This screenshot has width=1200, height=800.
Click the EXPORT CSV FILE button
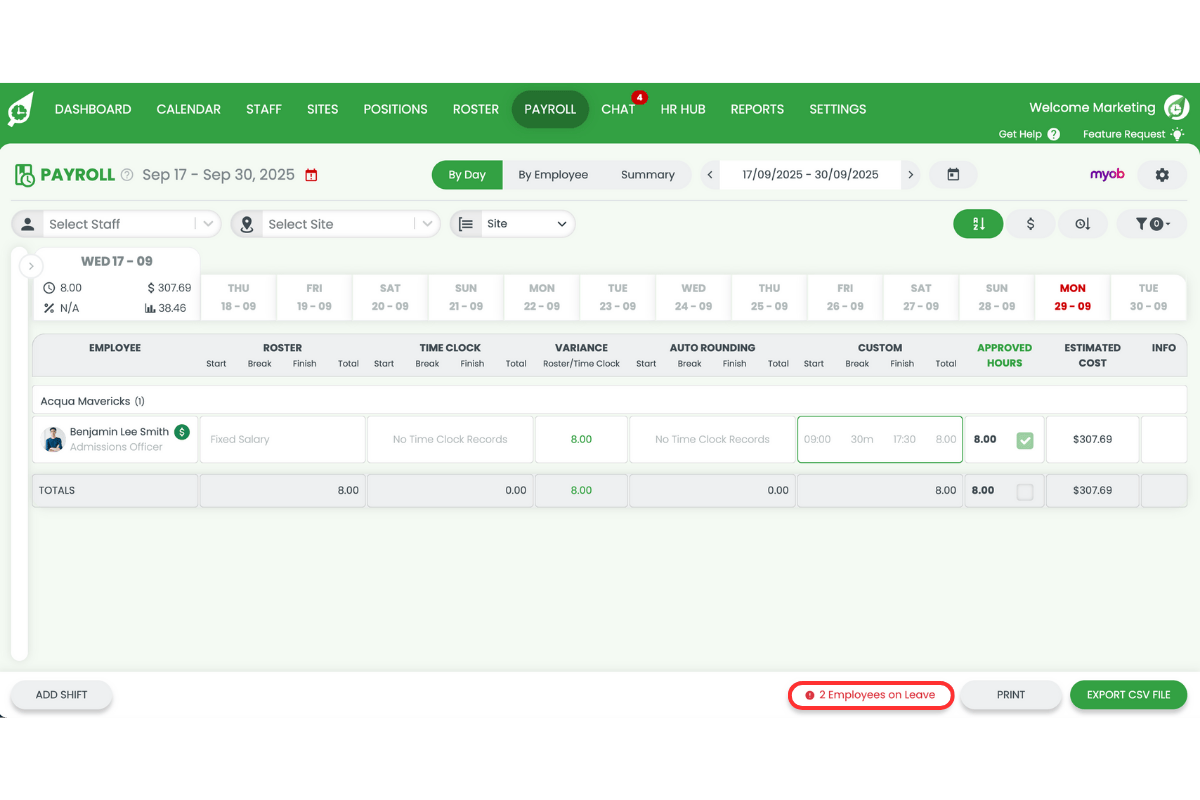point(1128,694)
